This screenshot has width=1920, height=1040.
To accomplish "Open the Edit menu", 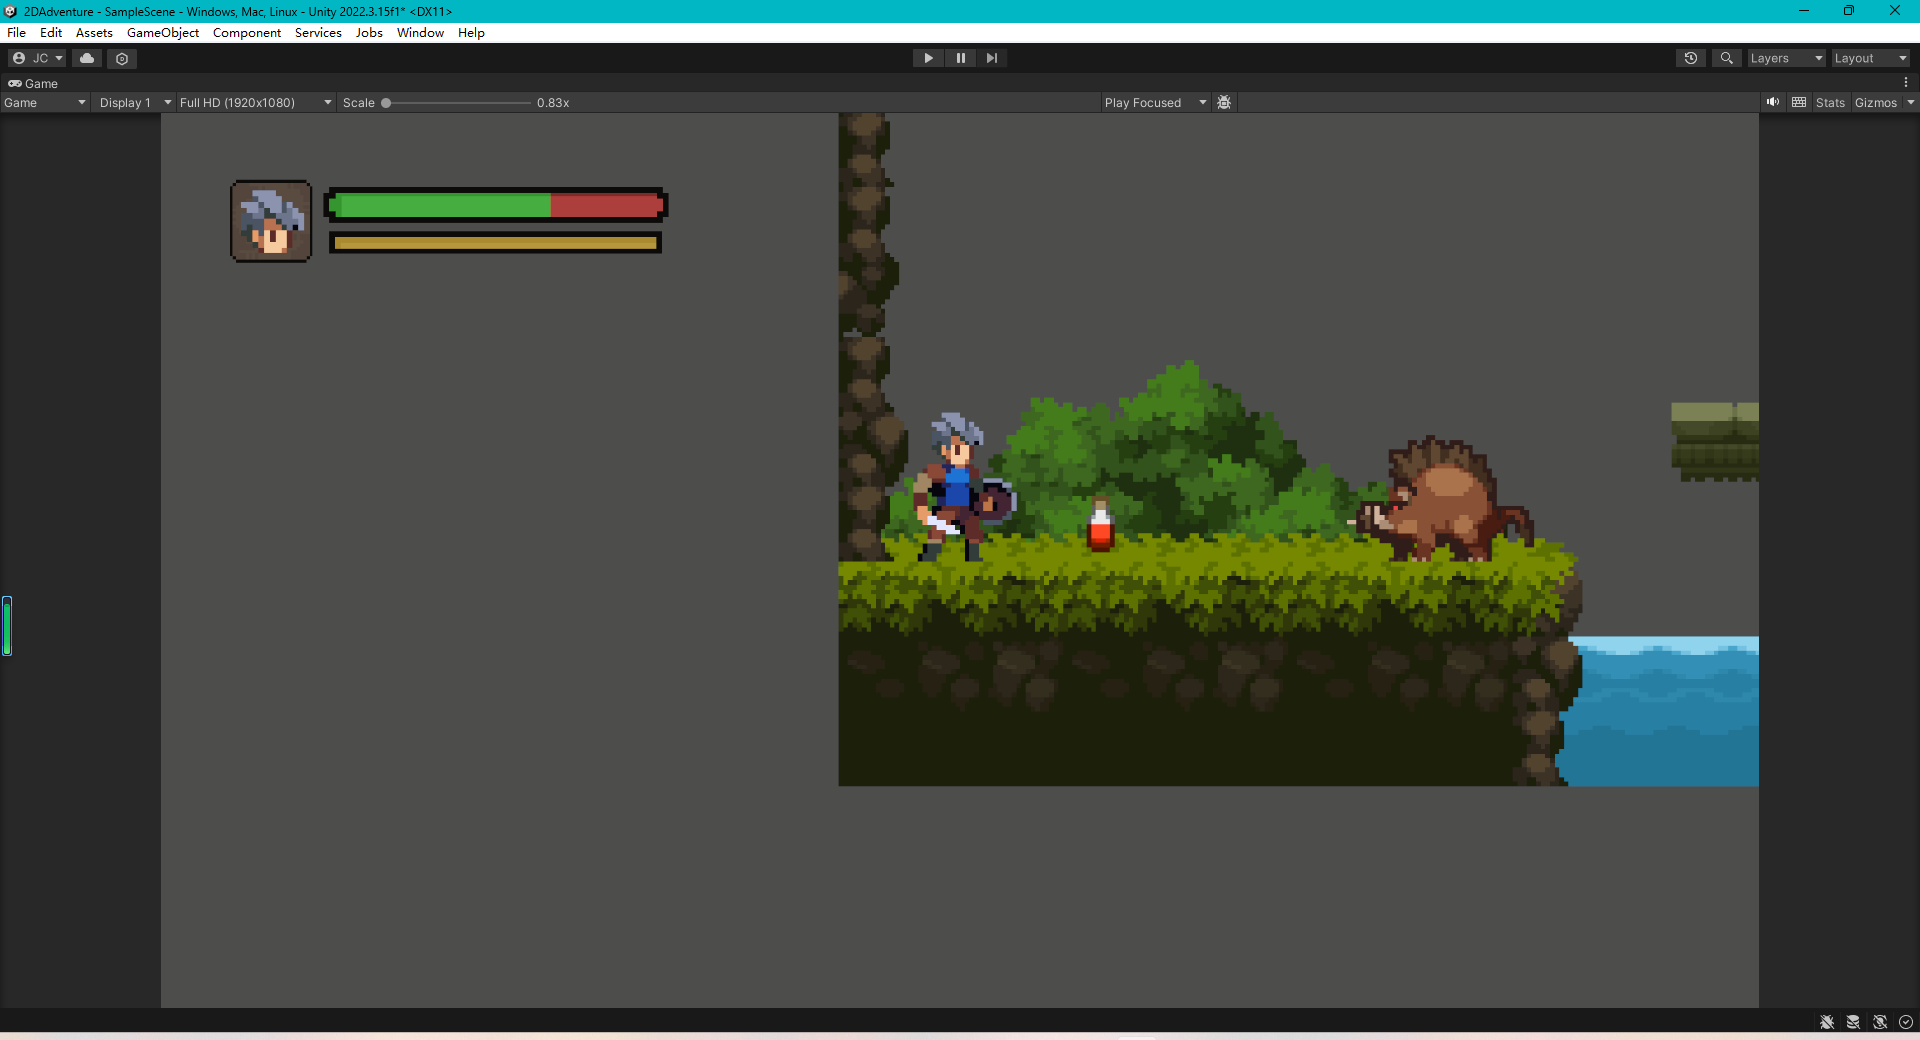I will pos(51,33).
